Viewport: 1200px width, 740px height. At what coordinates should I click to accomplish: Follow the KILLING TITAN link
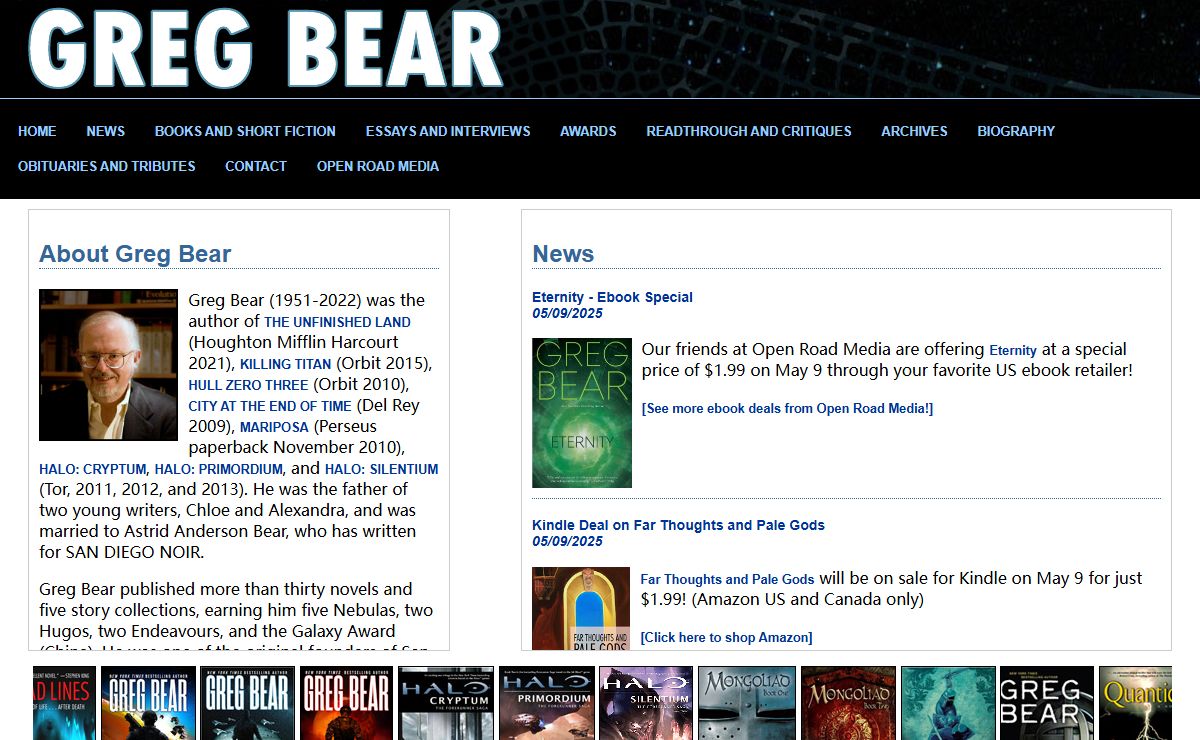point(286,364)
